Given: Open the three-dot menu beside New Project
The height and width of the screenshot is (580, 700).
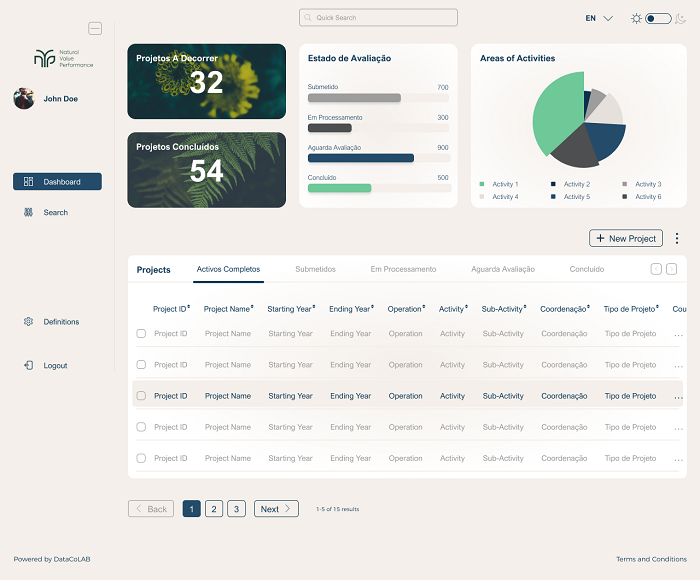Looking at the screenshot, I should pyautogui.click(x=677, y=239).
